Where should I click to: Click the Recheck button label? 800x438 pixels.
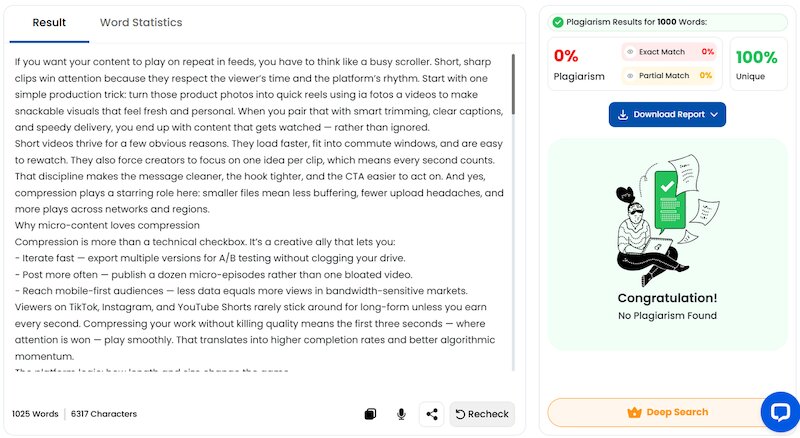[490, 414]
